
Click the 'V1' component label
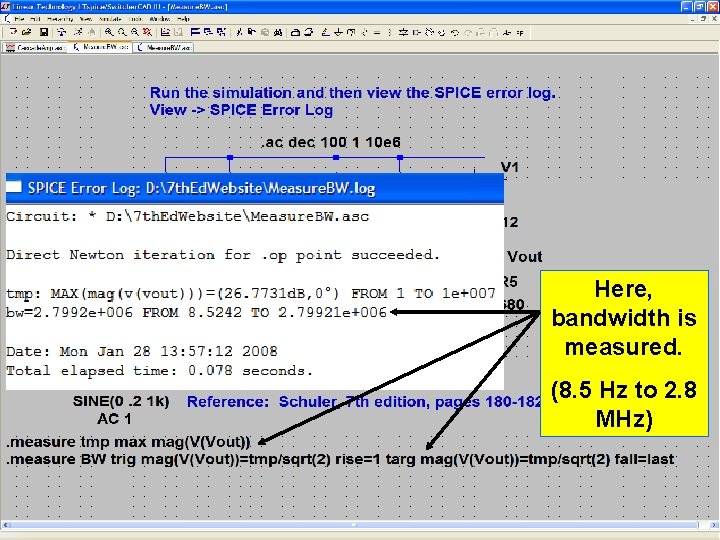tap(510, 167)
